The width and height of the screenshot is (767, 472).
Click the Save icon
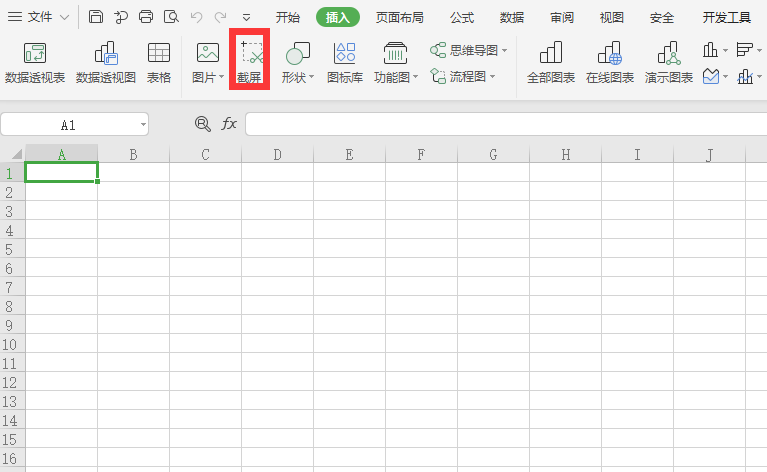click(95, 17)
